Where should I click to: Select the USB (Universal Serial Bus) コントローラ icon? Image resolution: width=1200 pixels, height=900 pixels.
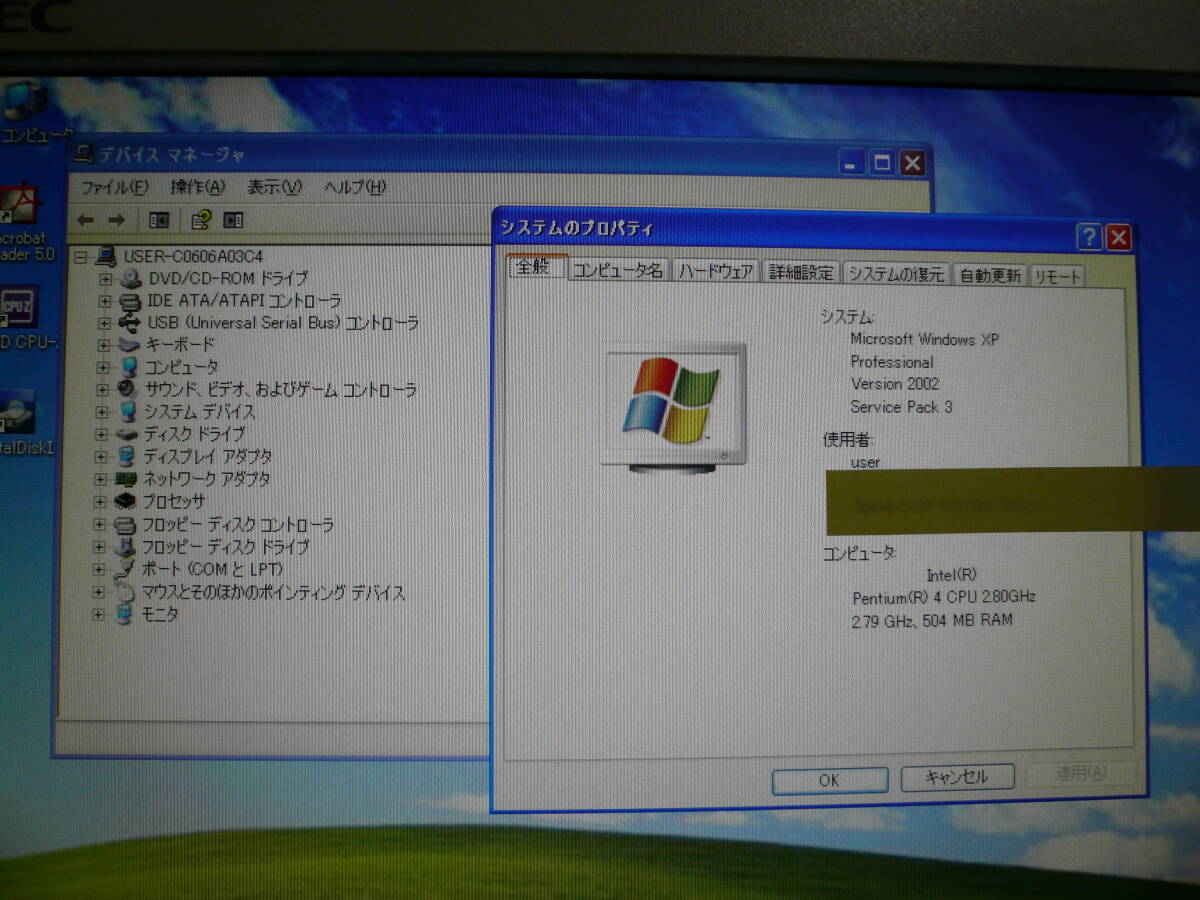(130, 323)
